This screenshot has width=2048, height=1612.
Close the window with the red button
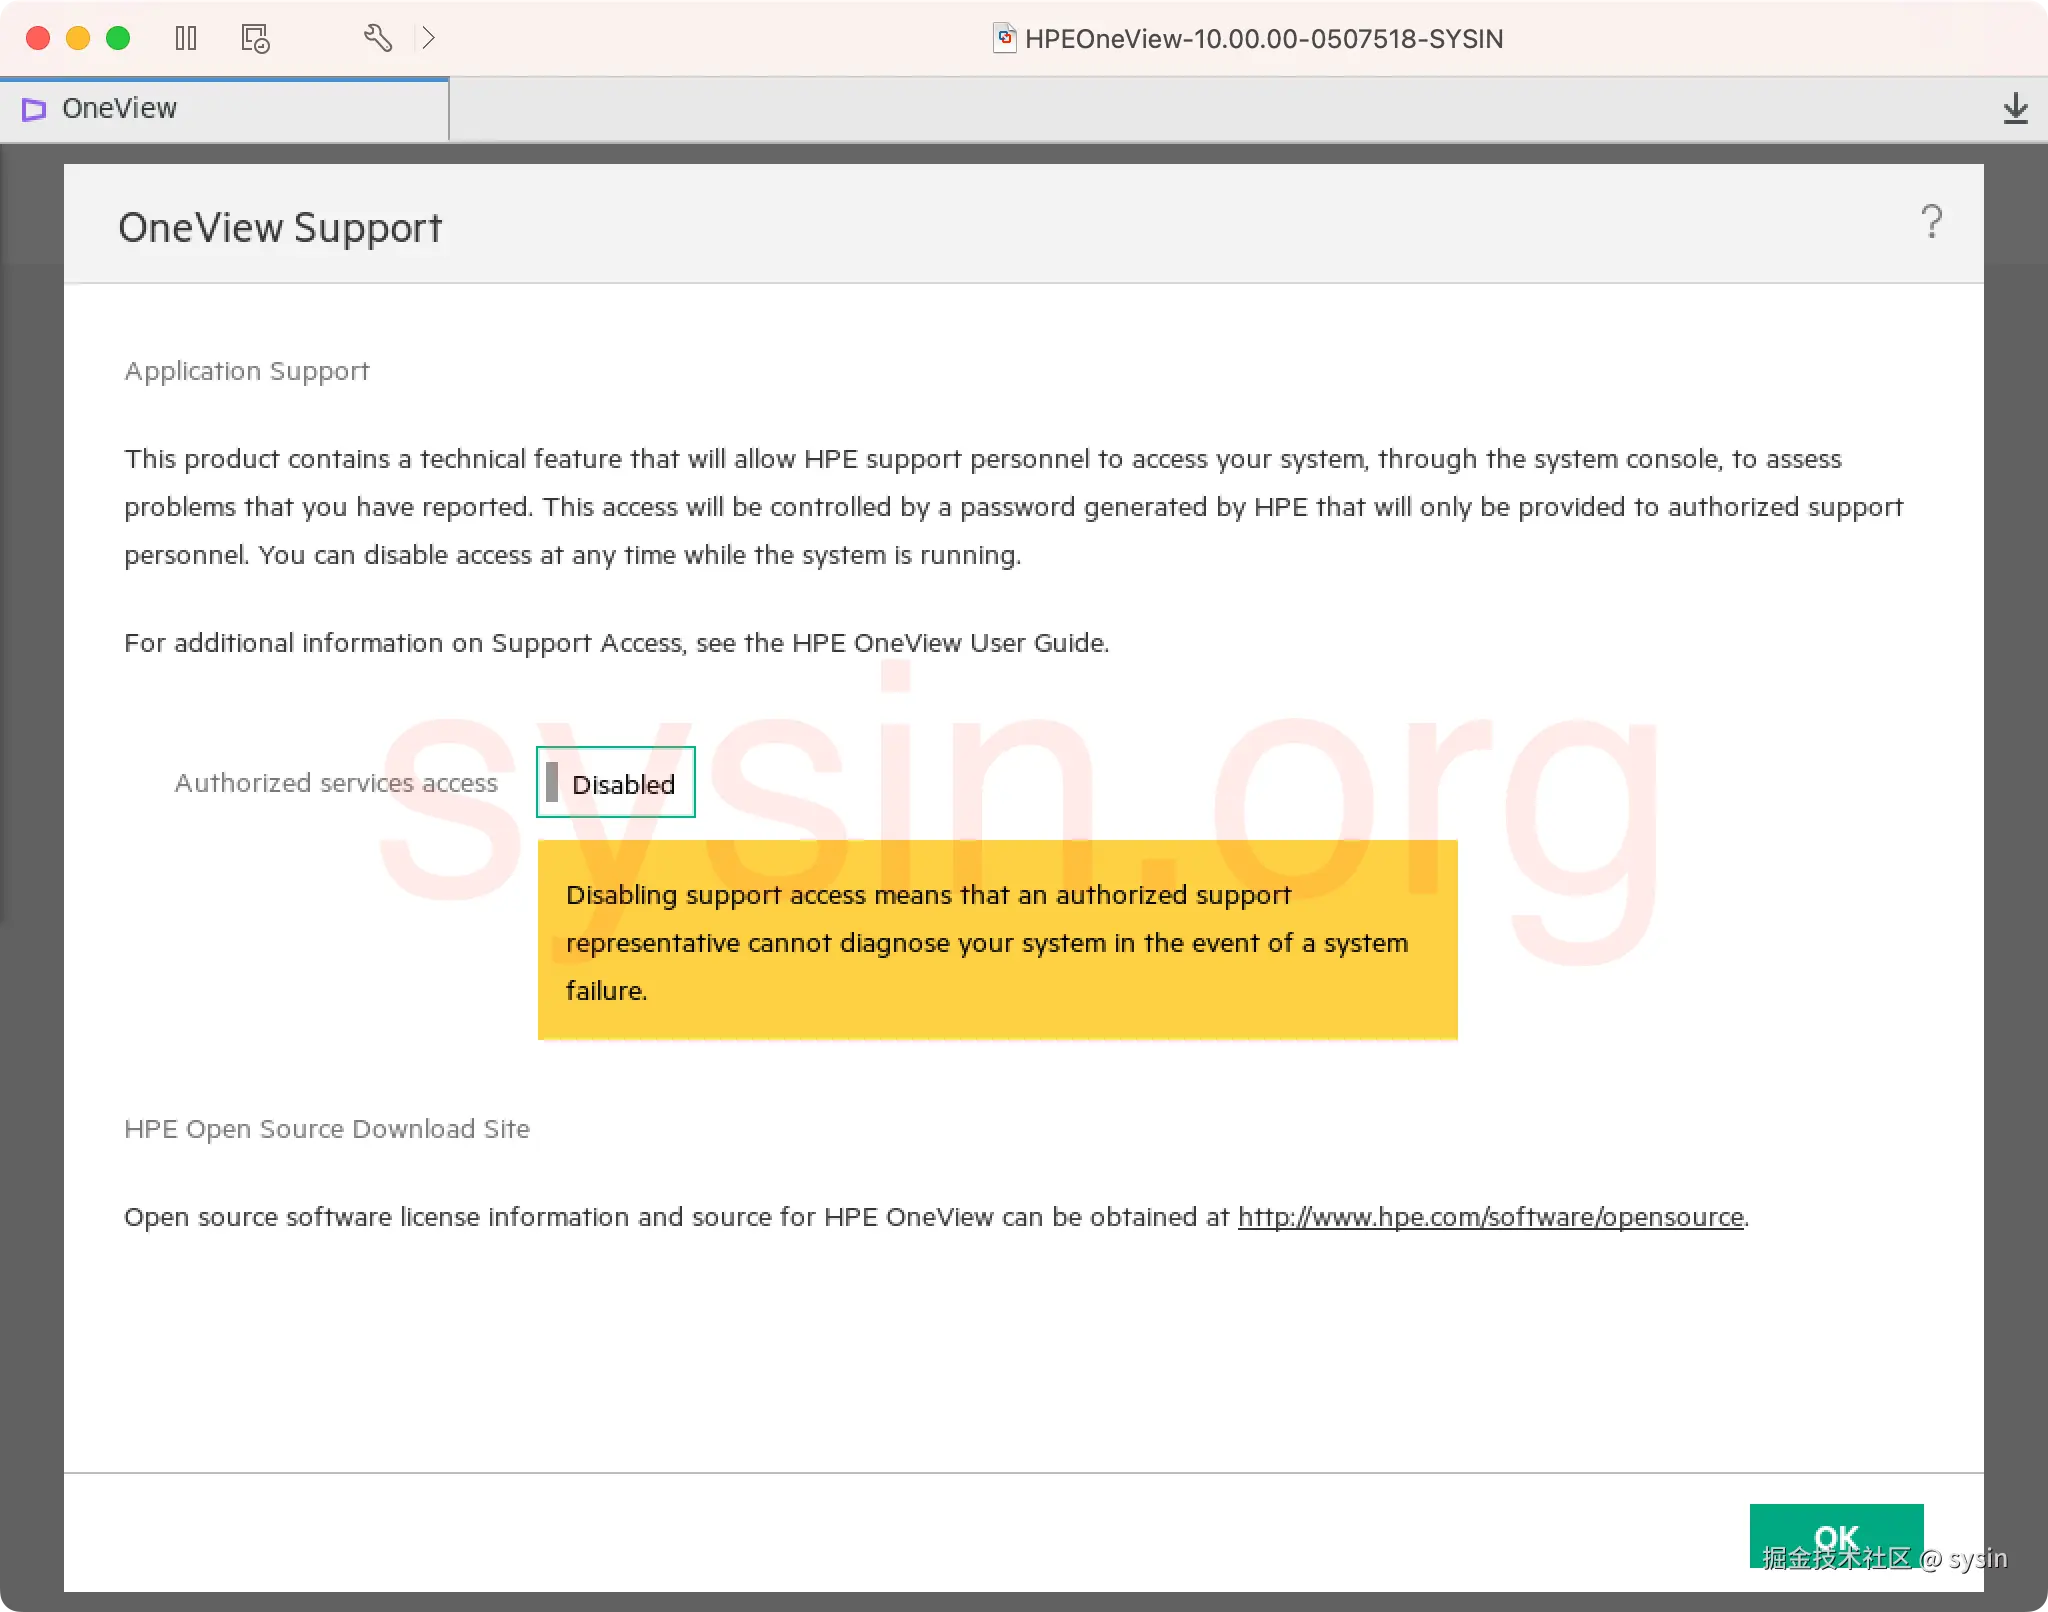[x=38, y=38]
